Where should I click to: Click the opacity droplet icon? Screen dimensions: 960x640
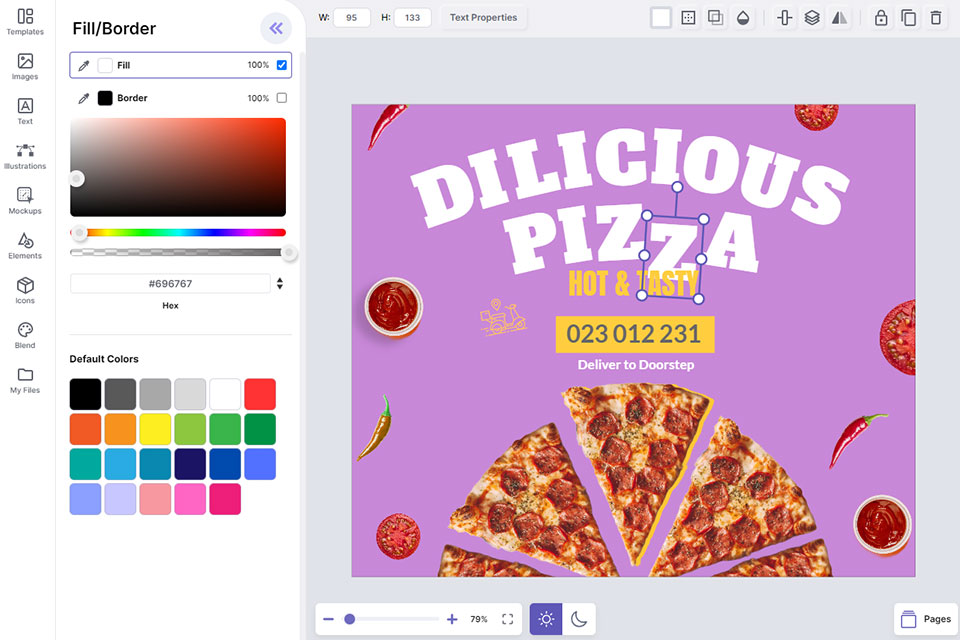743,18
